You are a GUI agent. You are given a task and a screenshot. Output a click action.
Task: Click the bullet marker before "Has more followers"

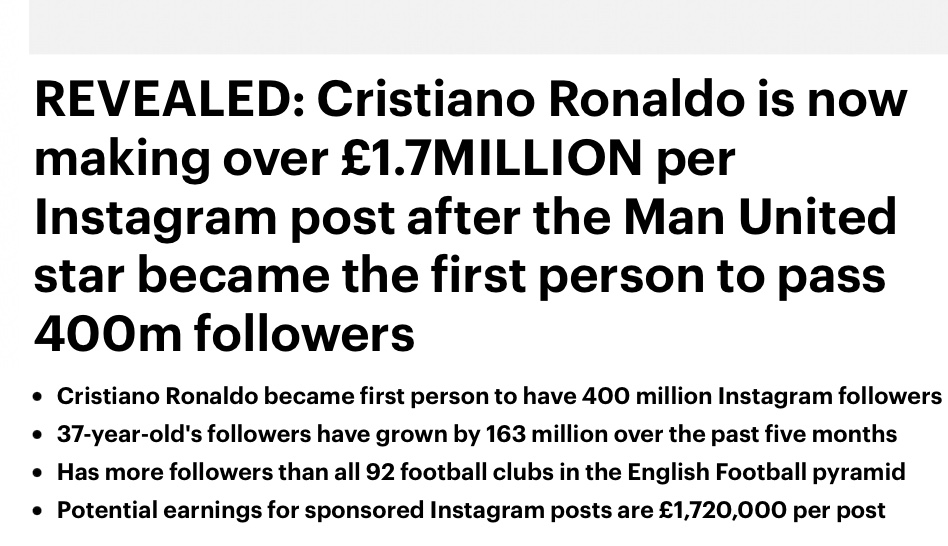point(39,473)
